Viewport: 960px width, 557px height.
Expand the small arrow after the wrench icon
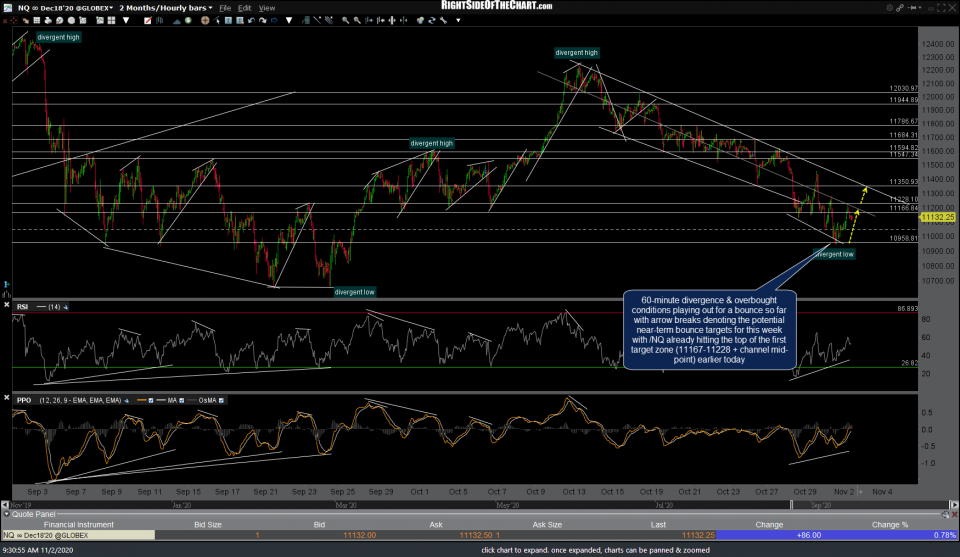click(458, 20)
